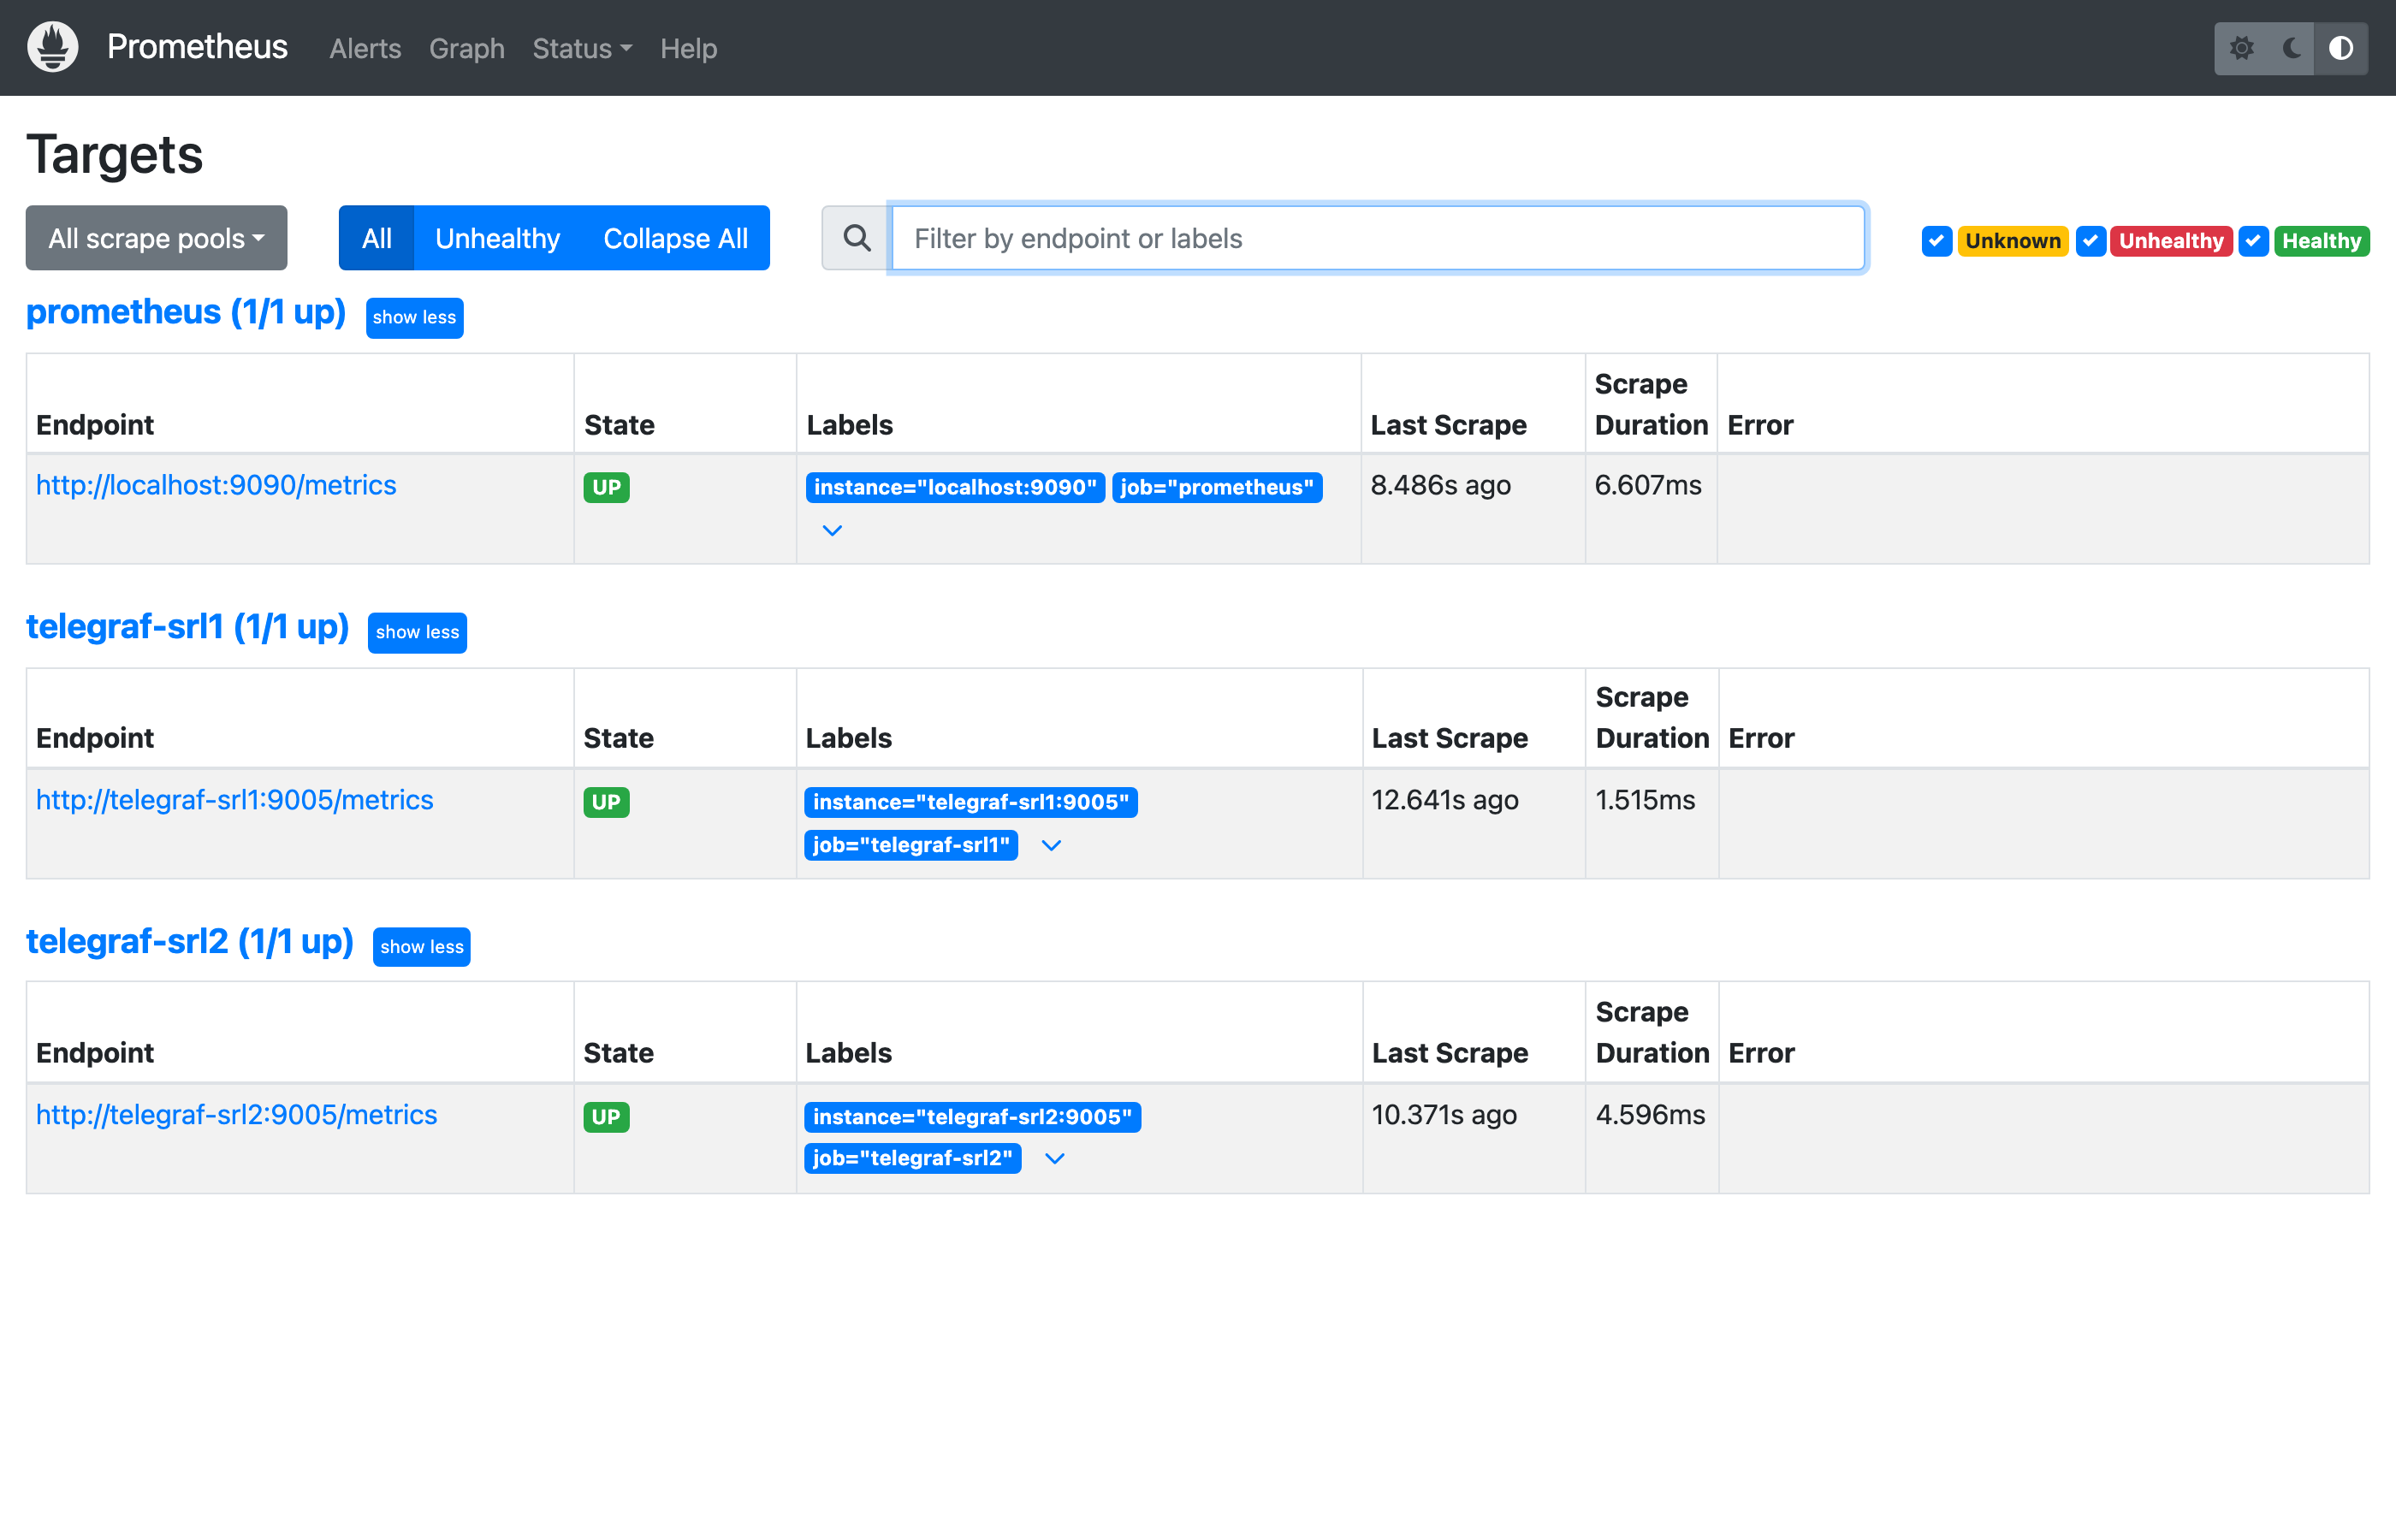Click the 8.486s ago last scrape value
The height and width of the screenshot is (1540, 2396).
click(x=1440, y=485)
